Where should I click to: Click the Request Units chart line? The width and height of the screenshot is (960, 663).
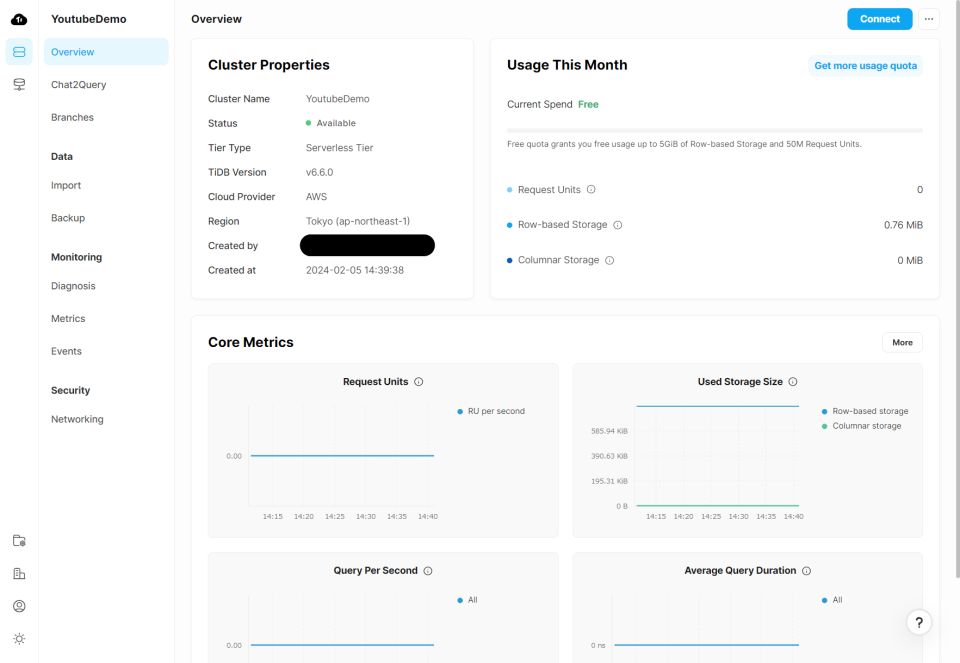tap(342, 455)
